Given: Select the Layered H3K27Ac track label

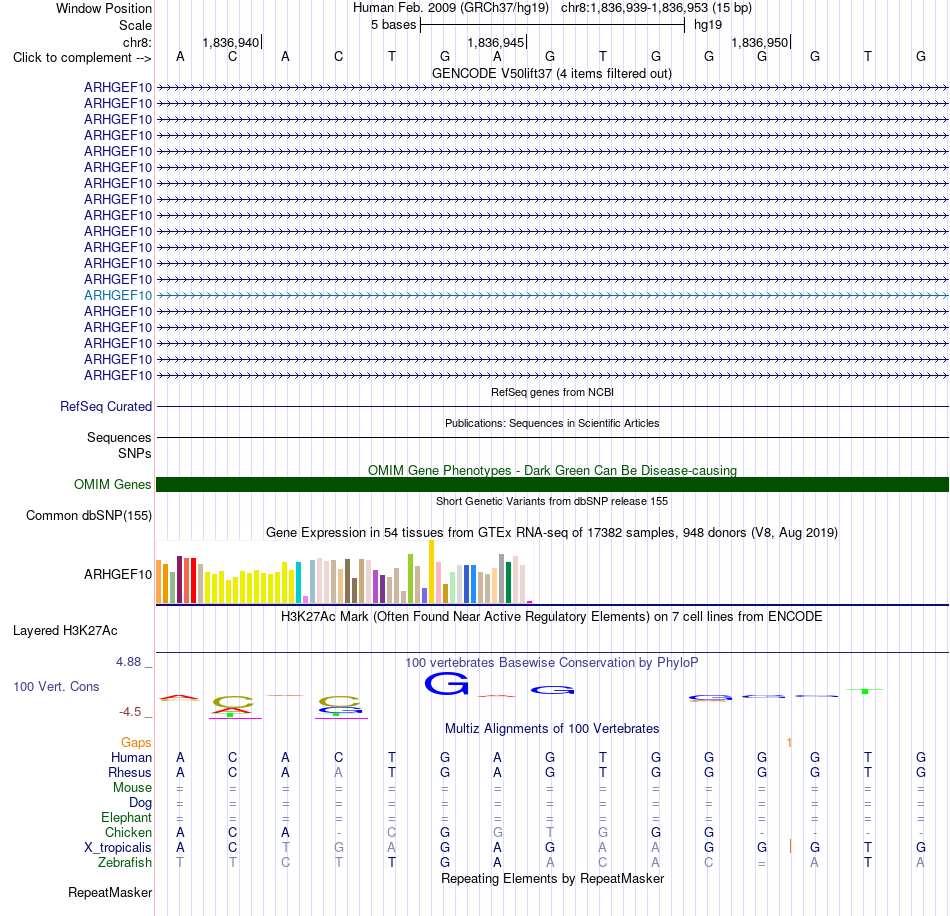Looking at the screenshot, I should coord(65,631).
